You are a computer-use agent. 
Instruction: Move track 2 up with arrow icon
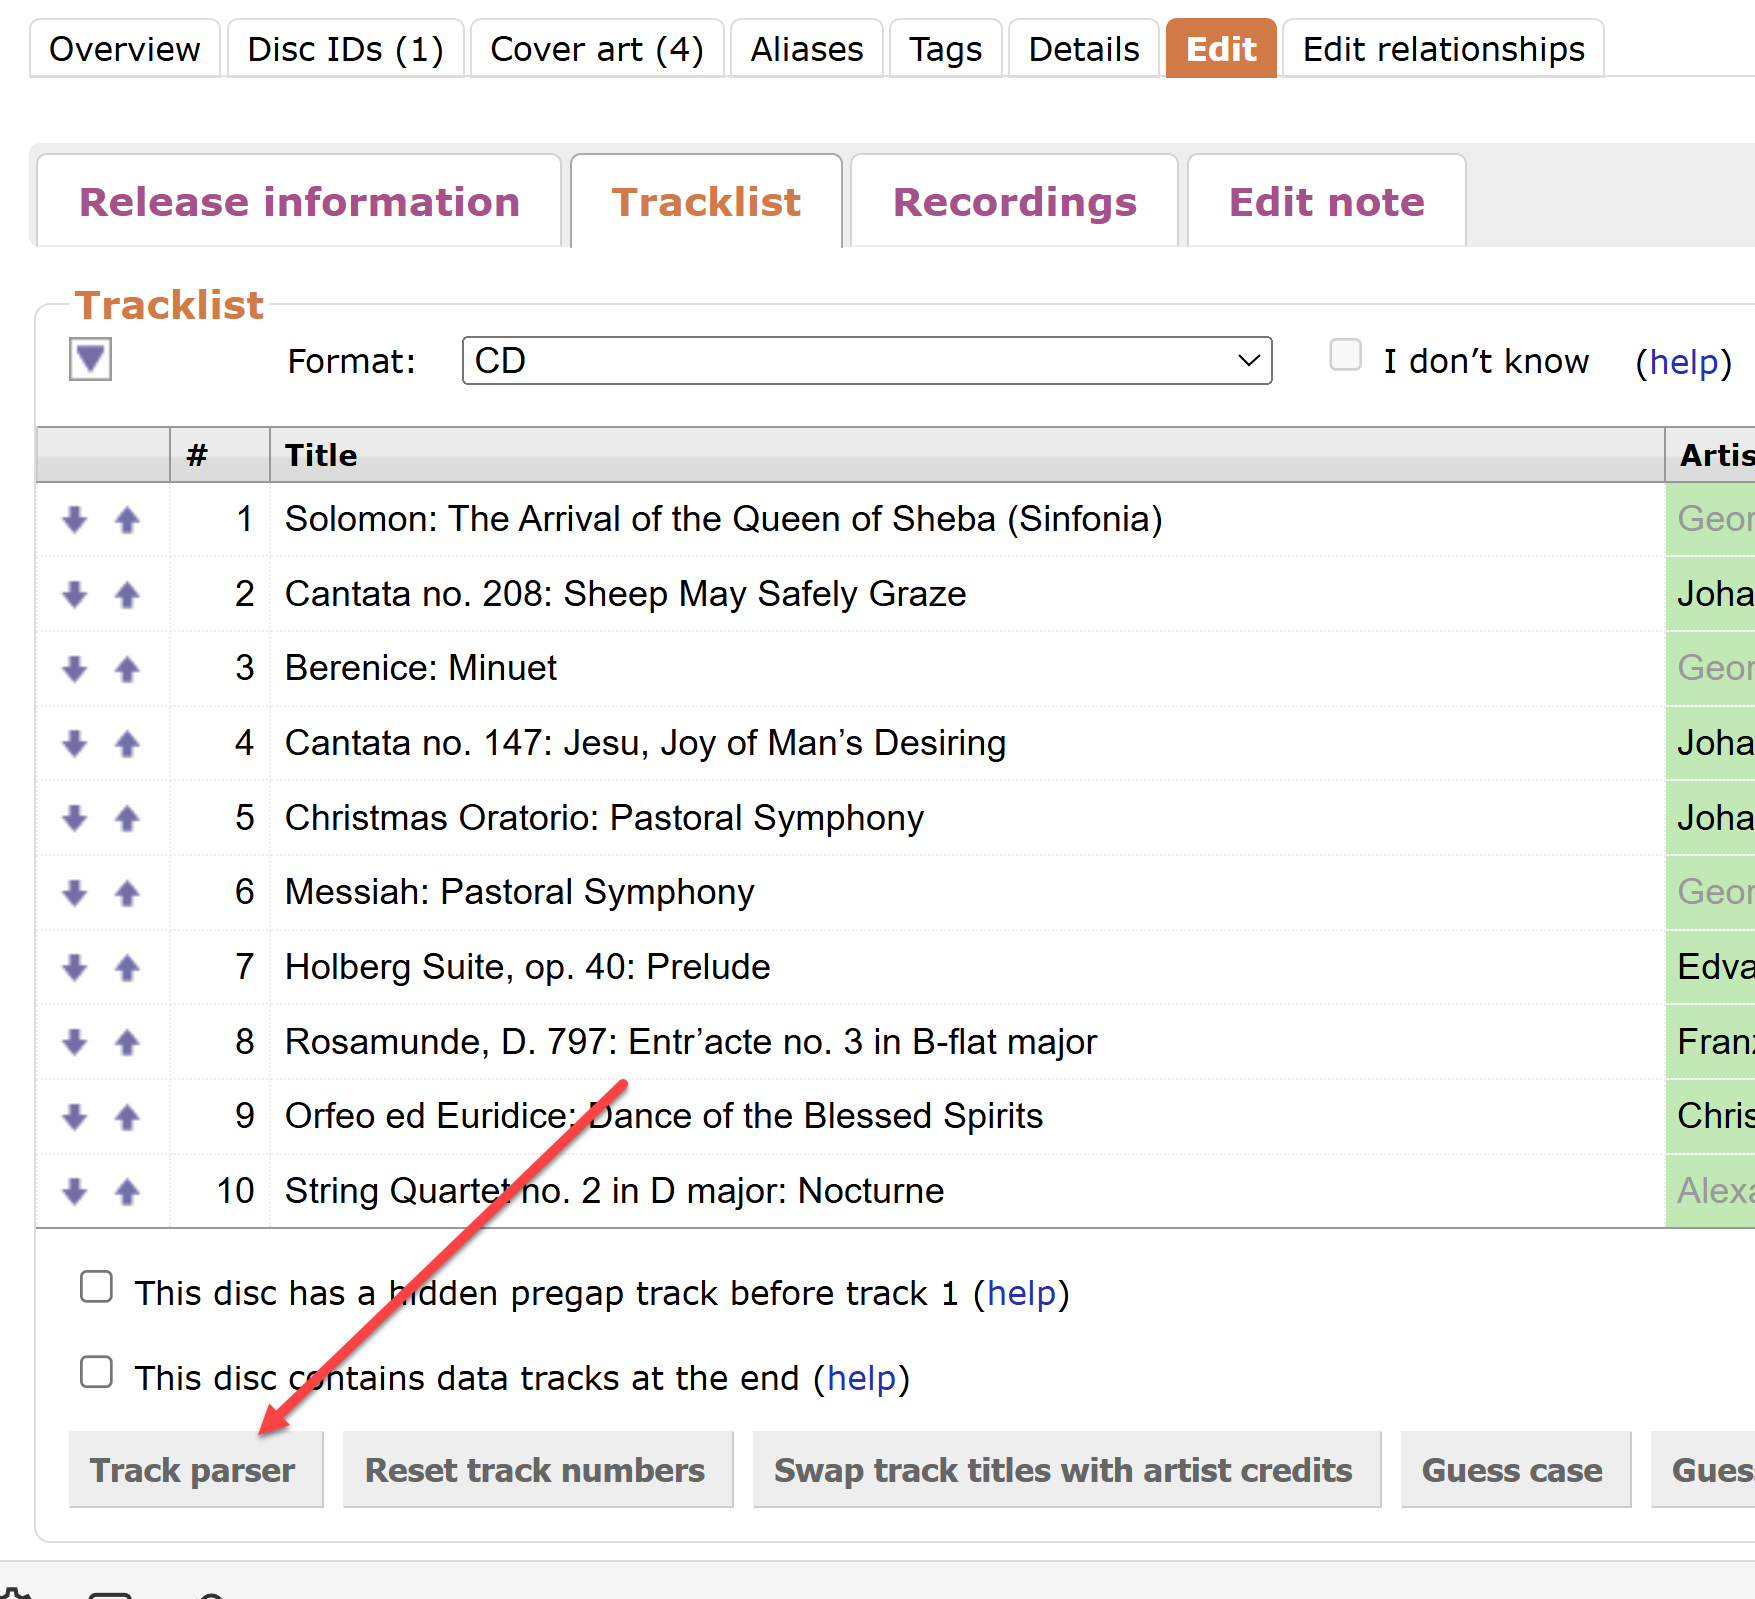[127, 595]
